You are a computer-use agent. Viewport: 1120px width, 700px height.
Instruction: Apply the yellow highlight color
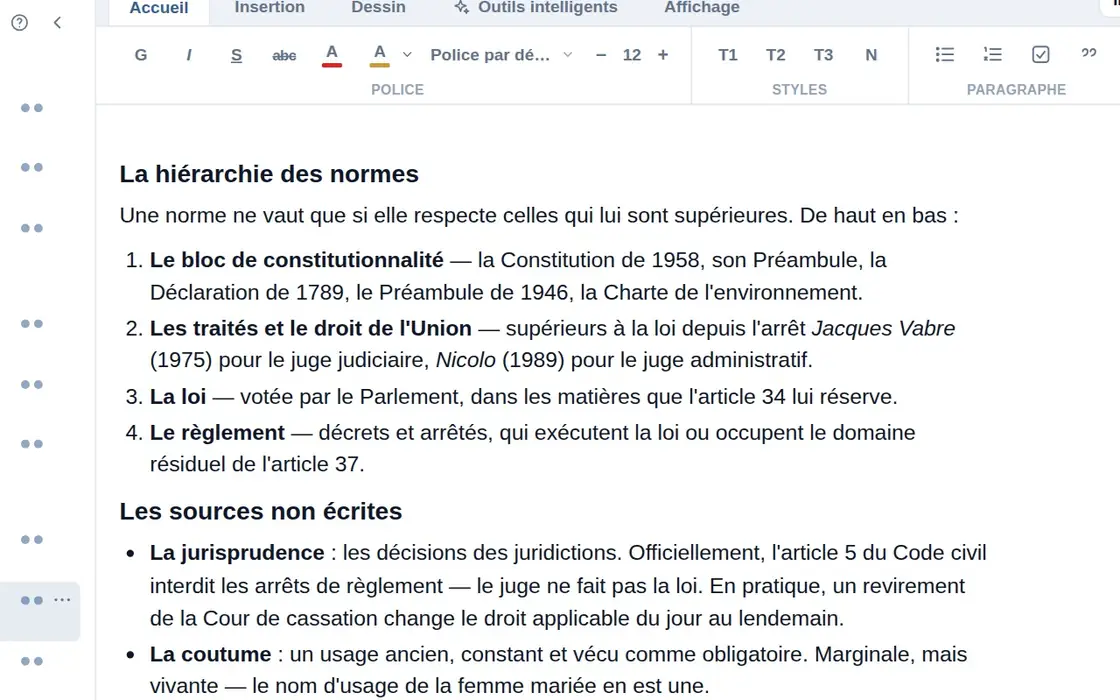pos(379,55)
